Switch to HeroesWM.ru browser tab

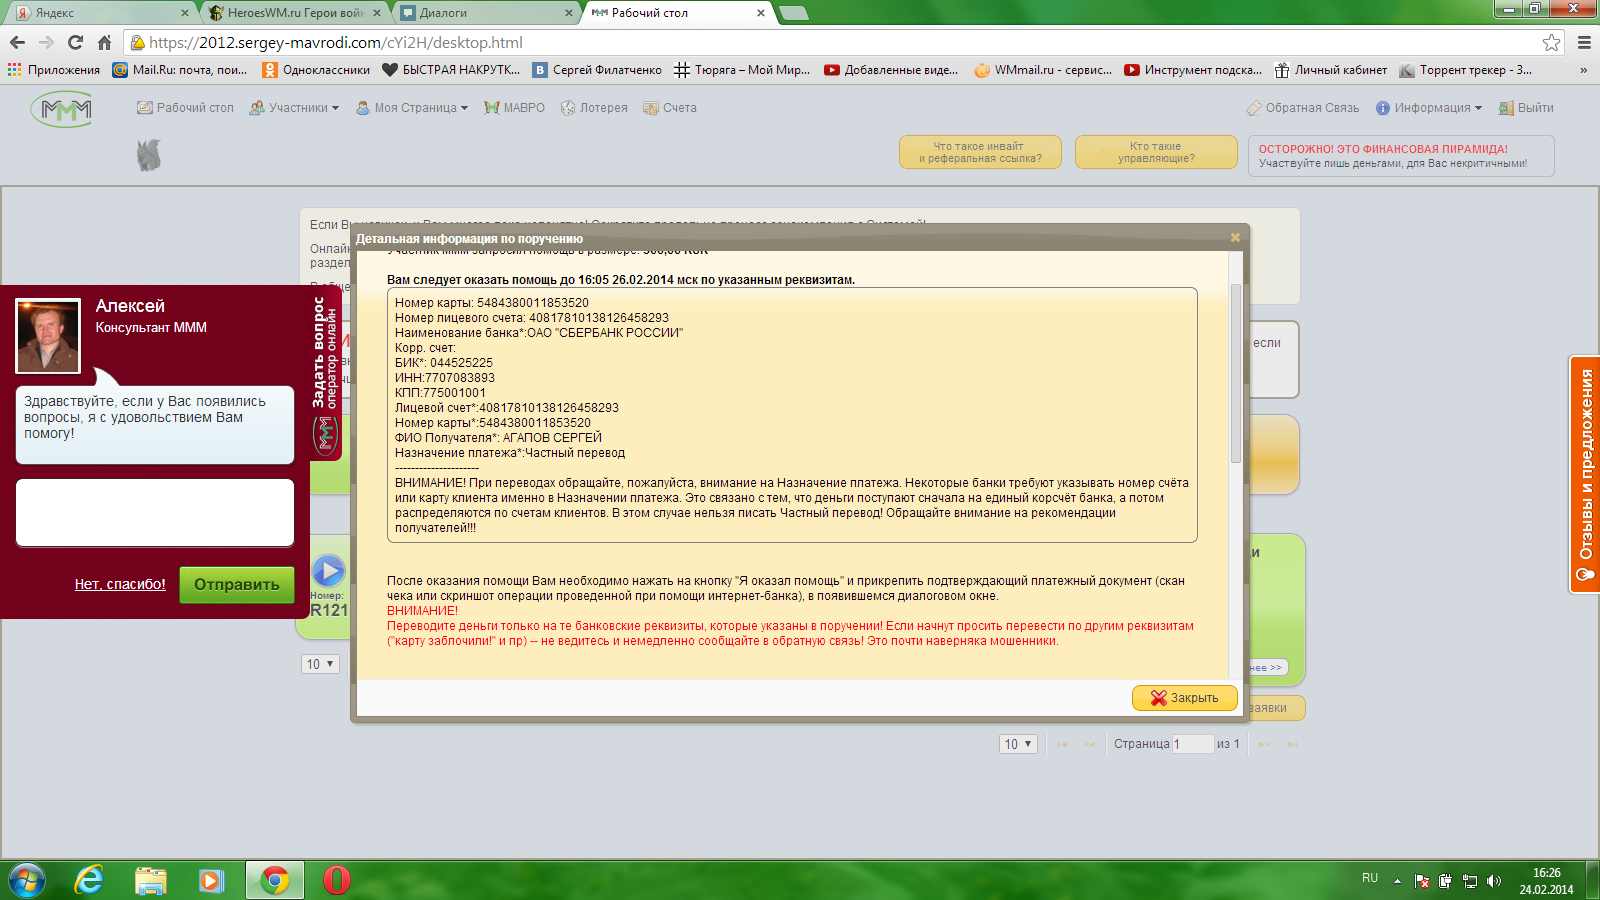pos(294,13)
